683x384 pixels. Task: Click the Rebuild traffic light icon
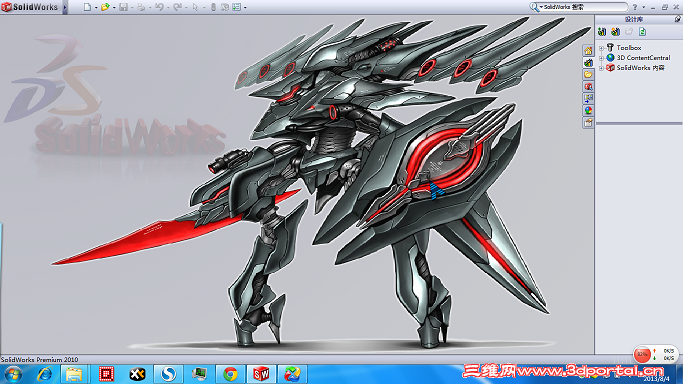coord(213,7)
